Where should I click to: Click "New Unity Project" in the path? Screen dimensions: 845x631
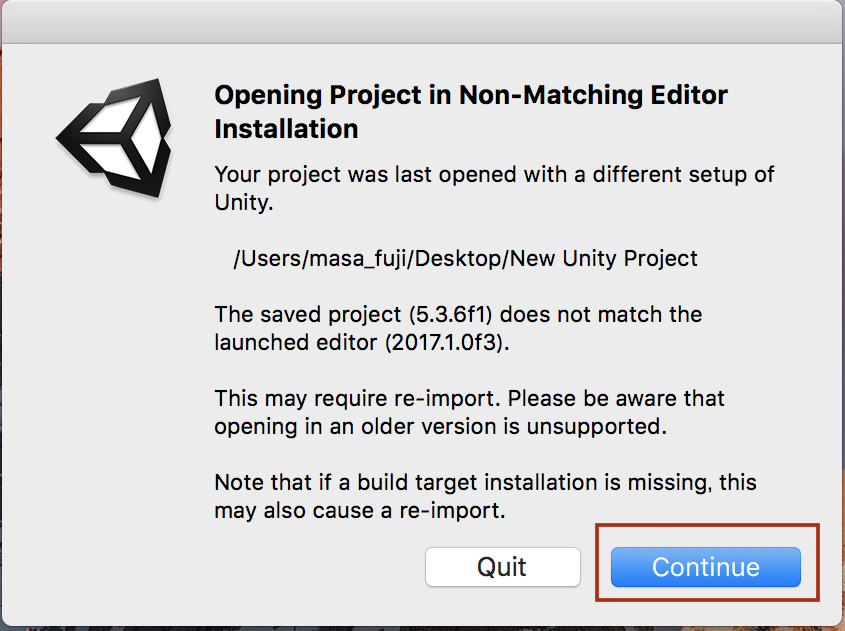(x=604, y=258)
